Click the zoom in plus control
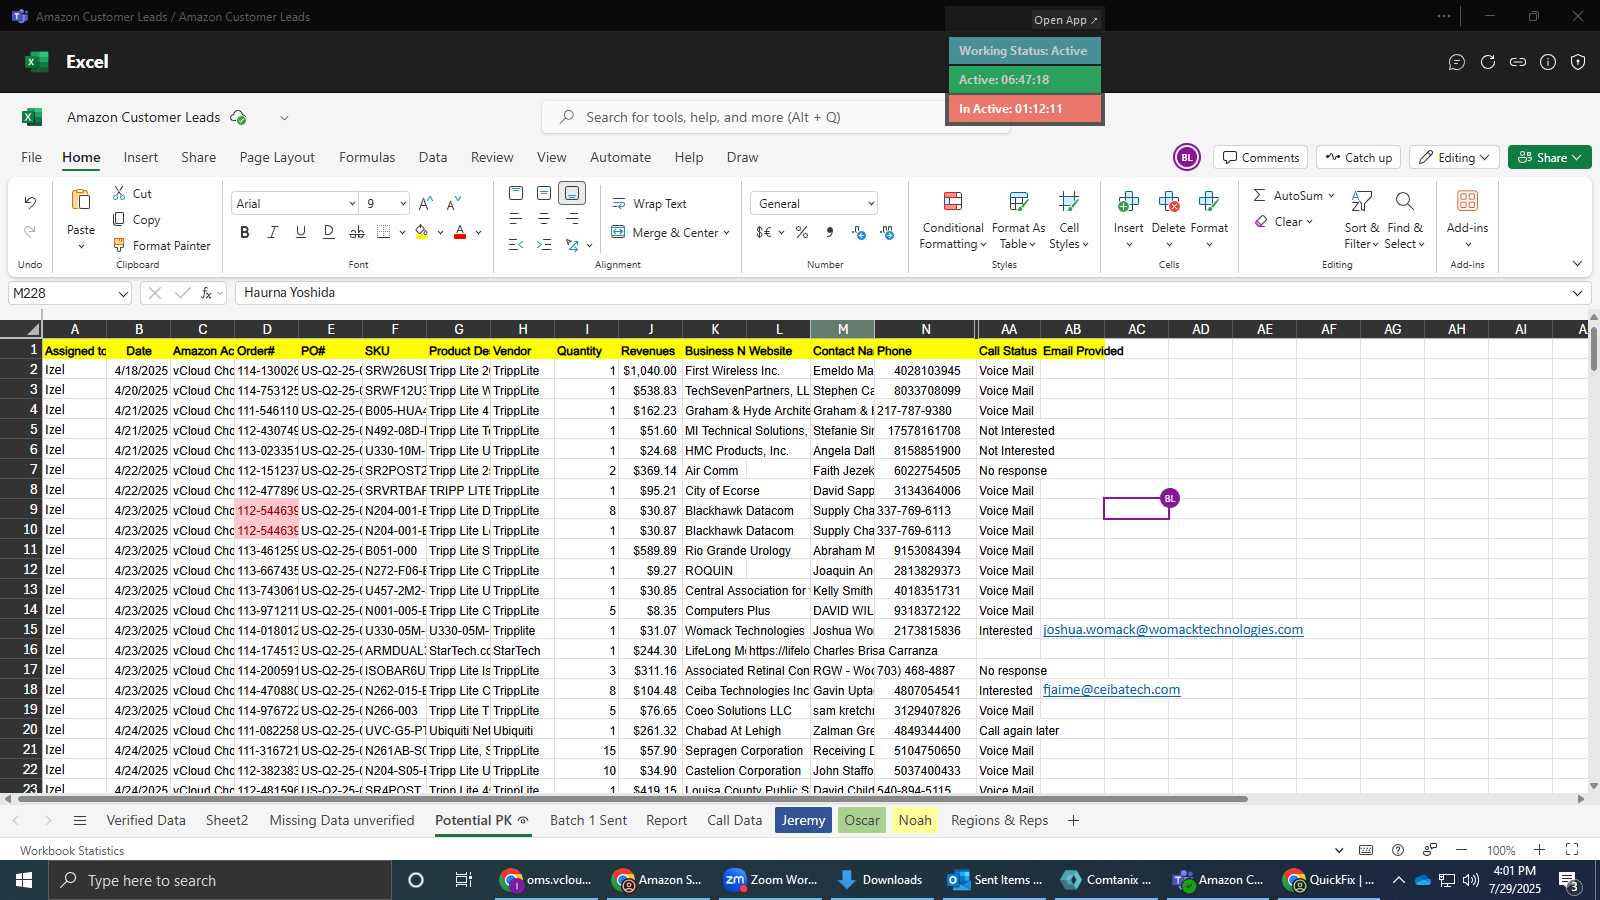This screenshot has width=1600, height=900. (x=1539, y=850)
